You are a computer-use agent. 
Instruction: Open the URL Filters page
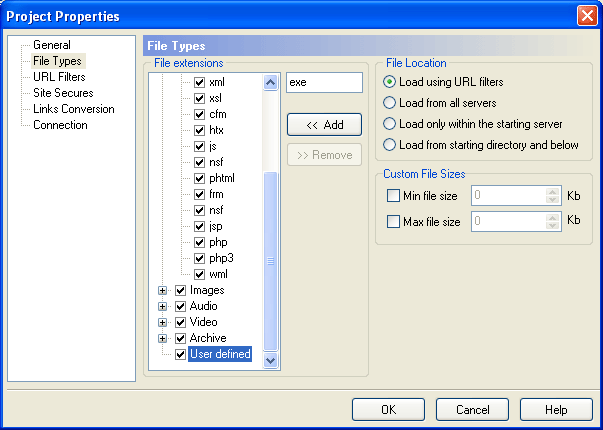(x=59, y=77)
